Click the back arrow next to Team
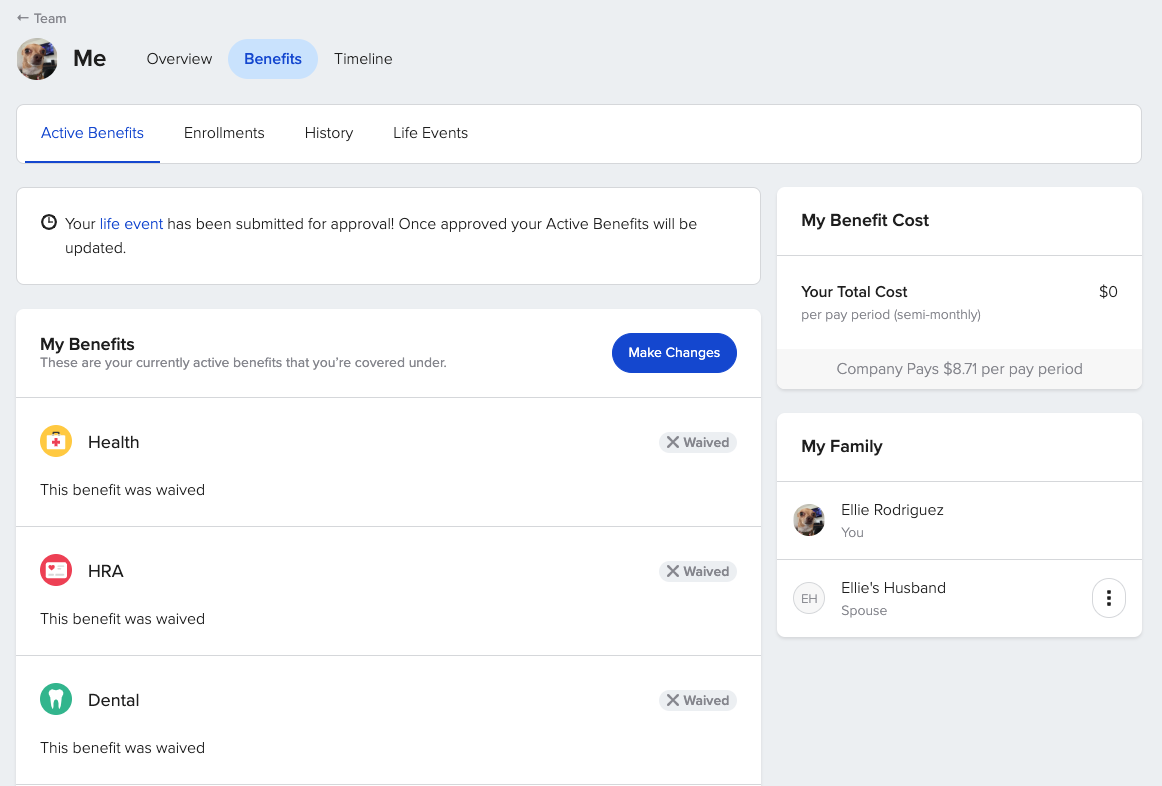 pos(23,18)
